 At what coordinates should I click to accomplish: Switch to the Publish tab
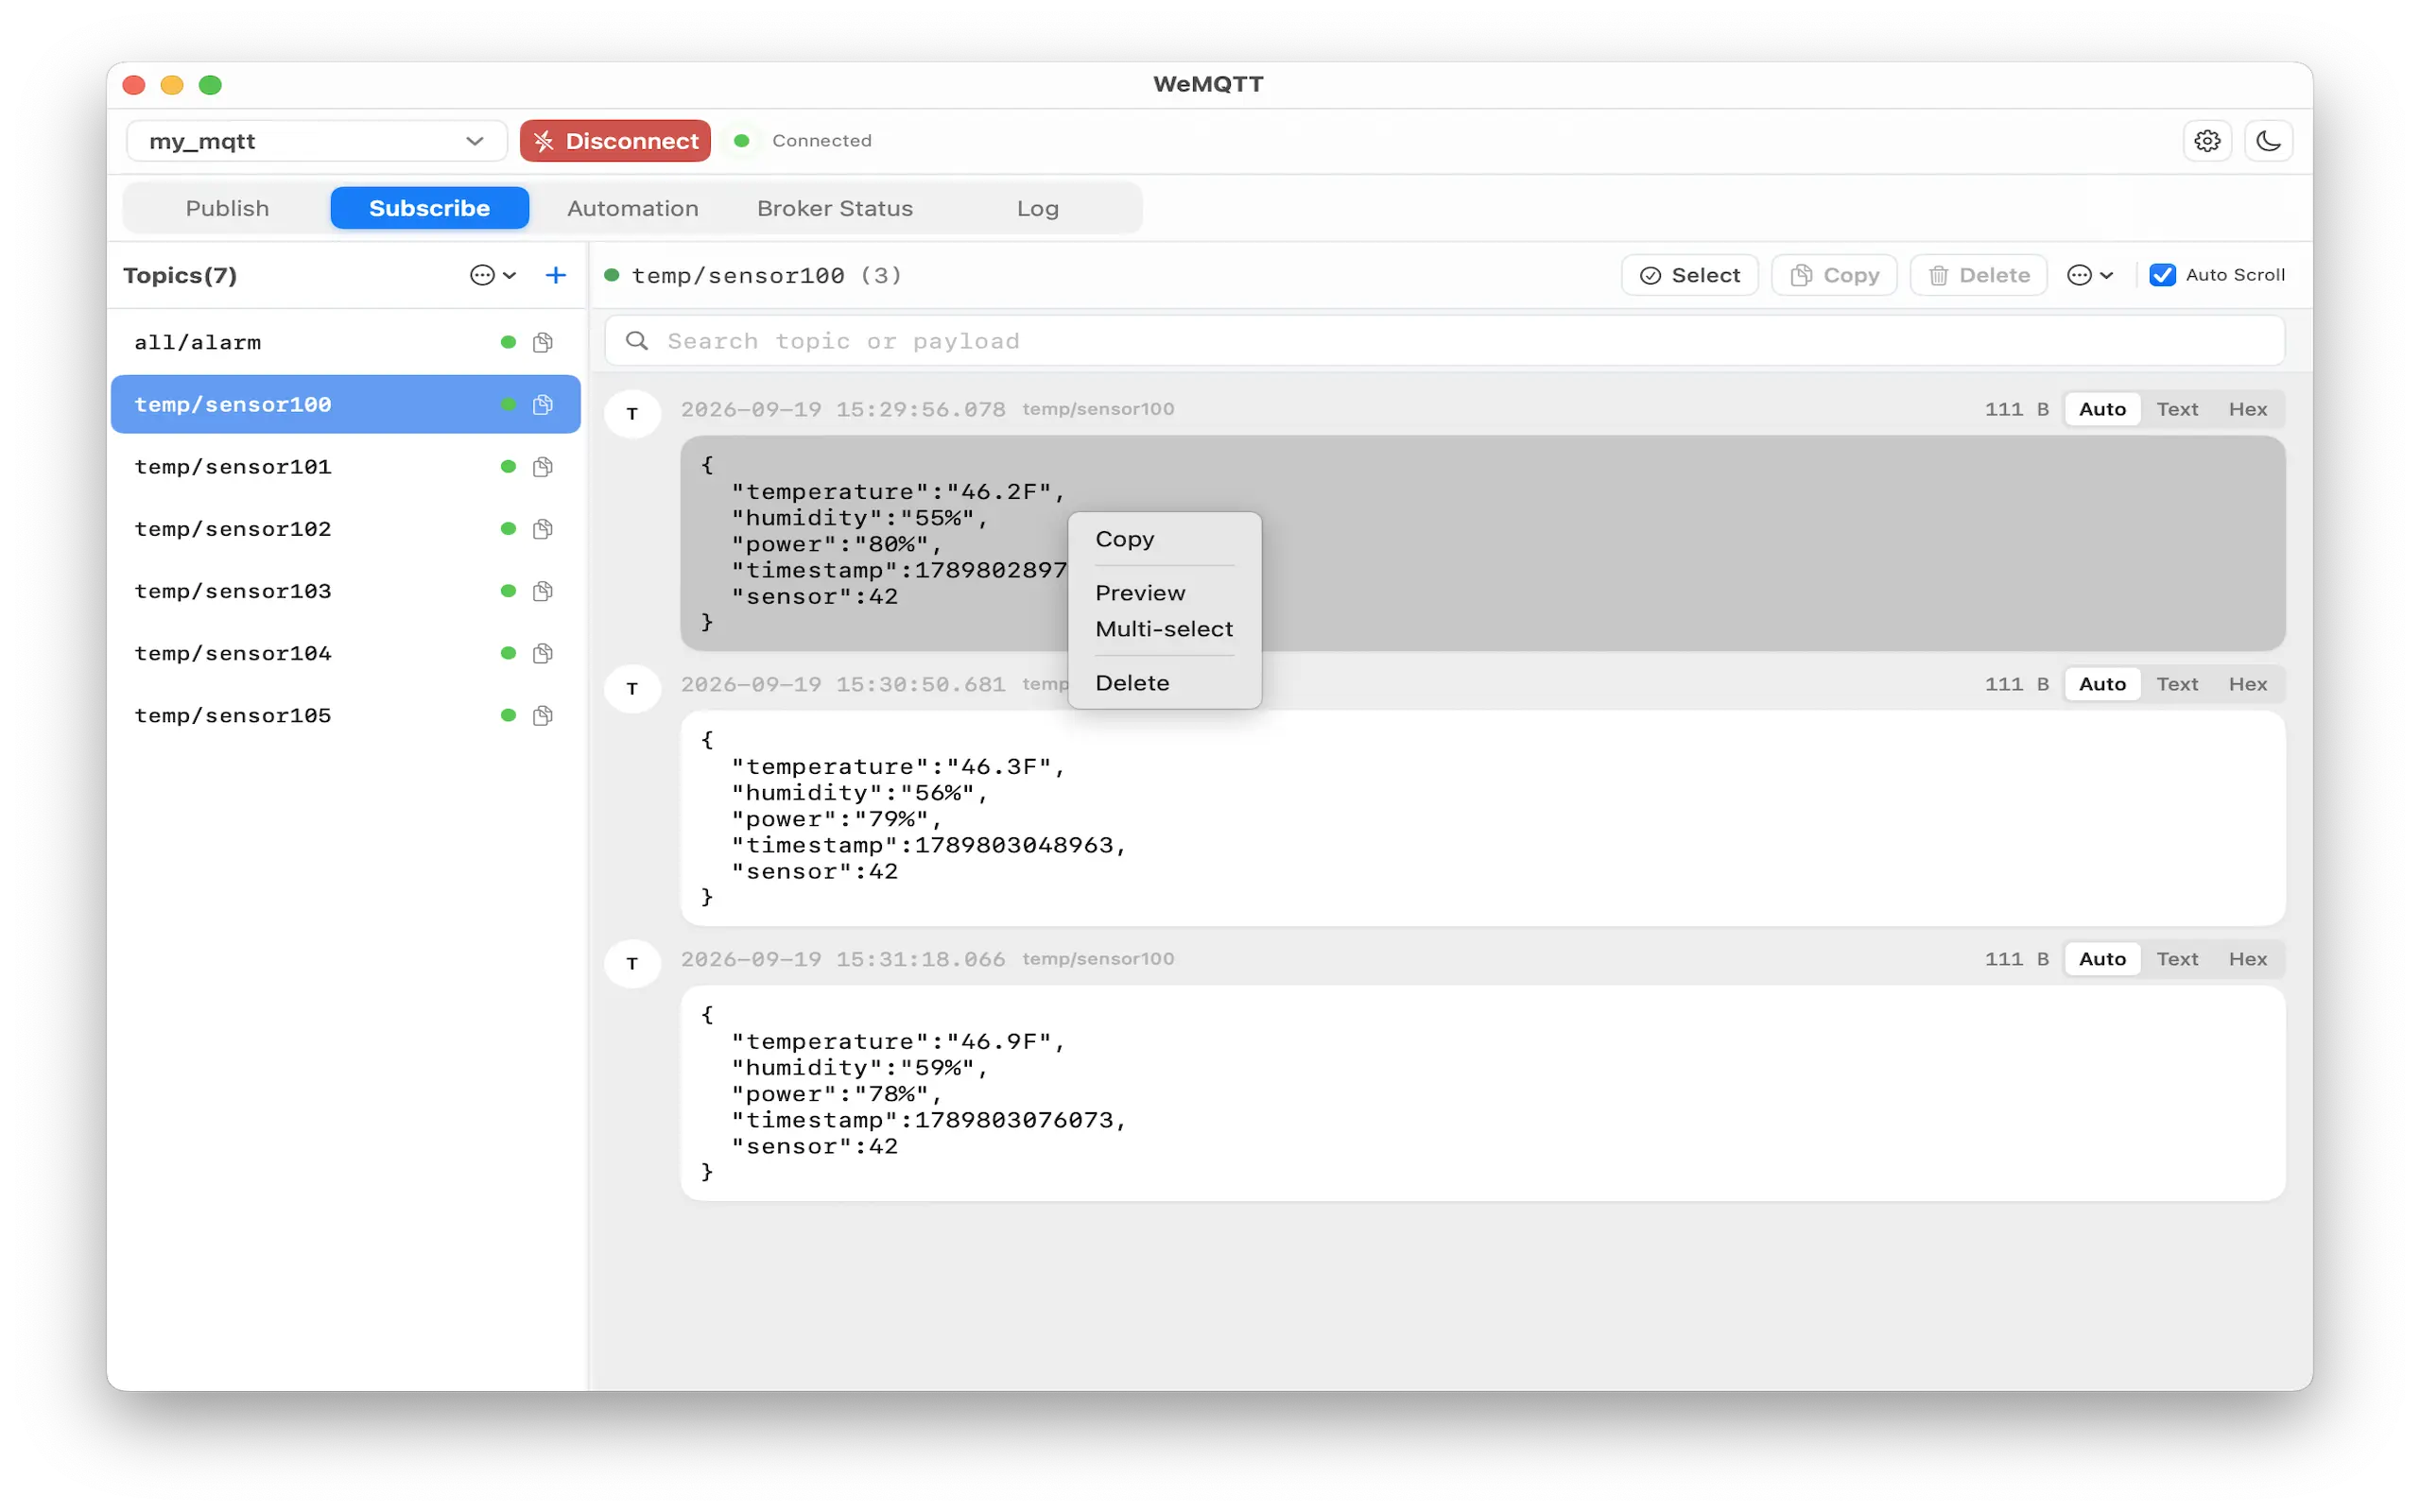tap(227, 208)
